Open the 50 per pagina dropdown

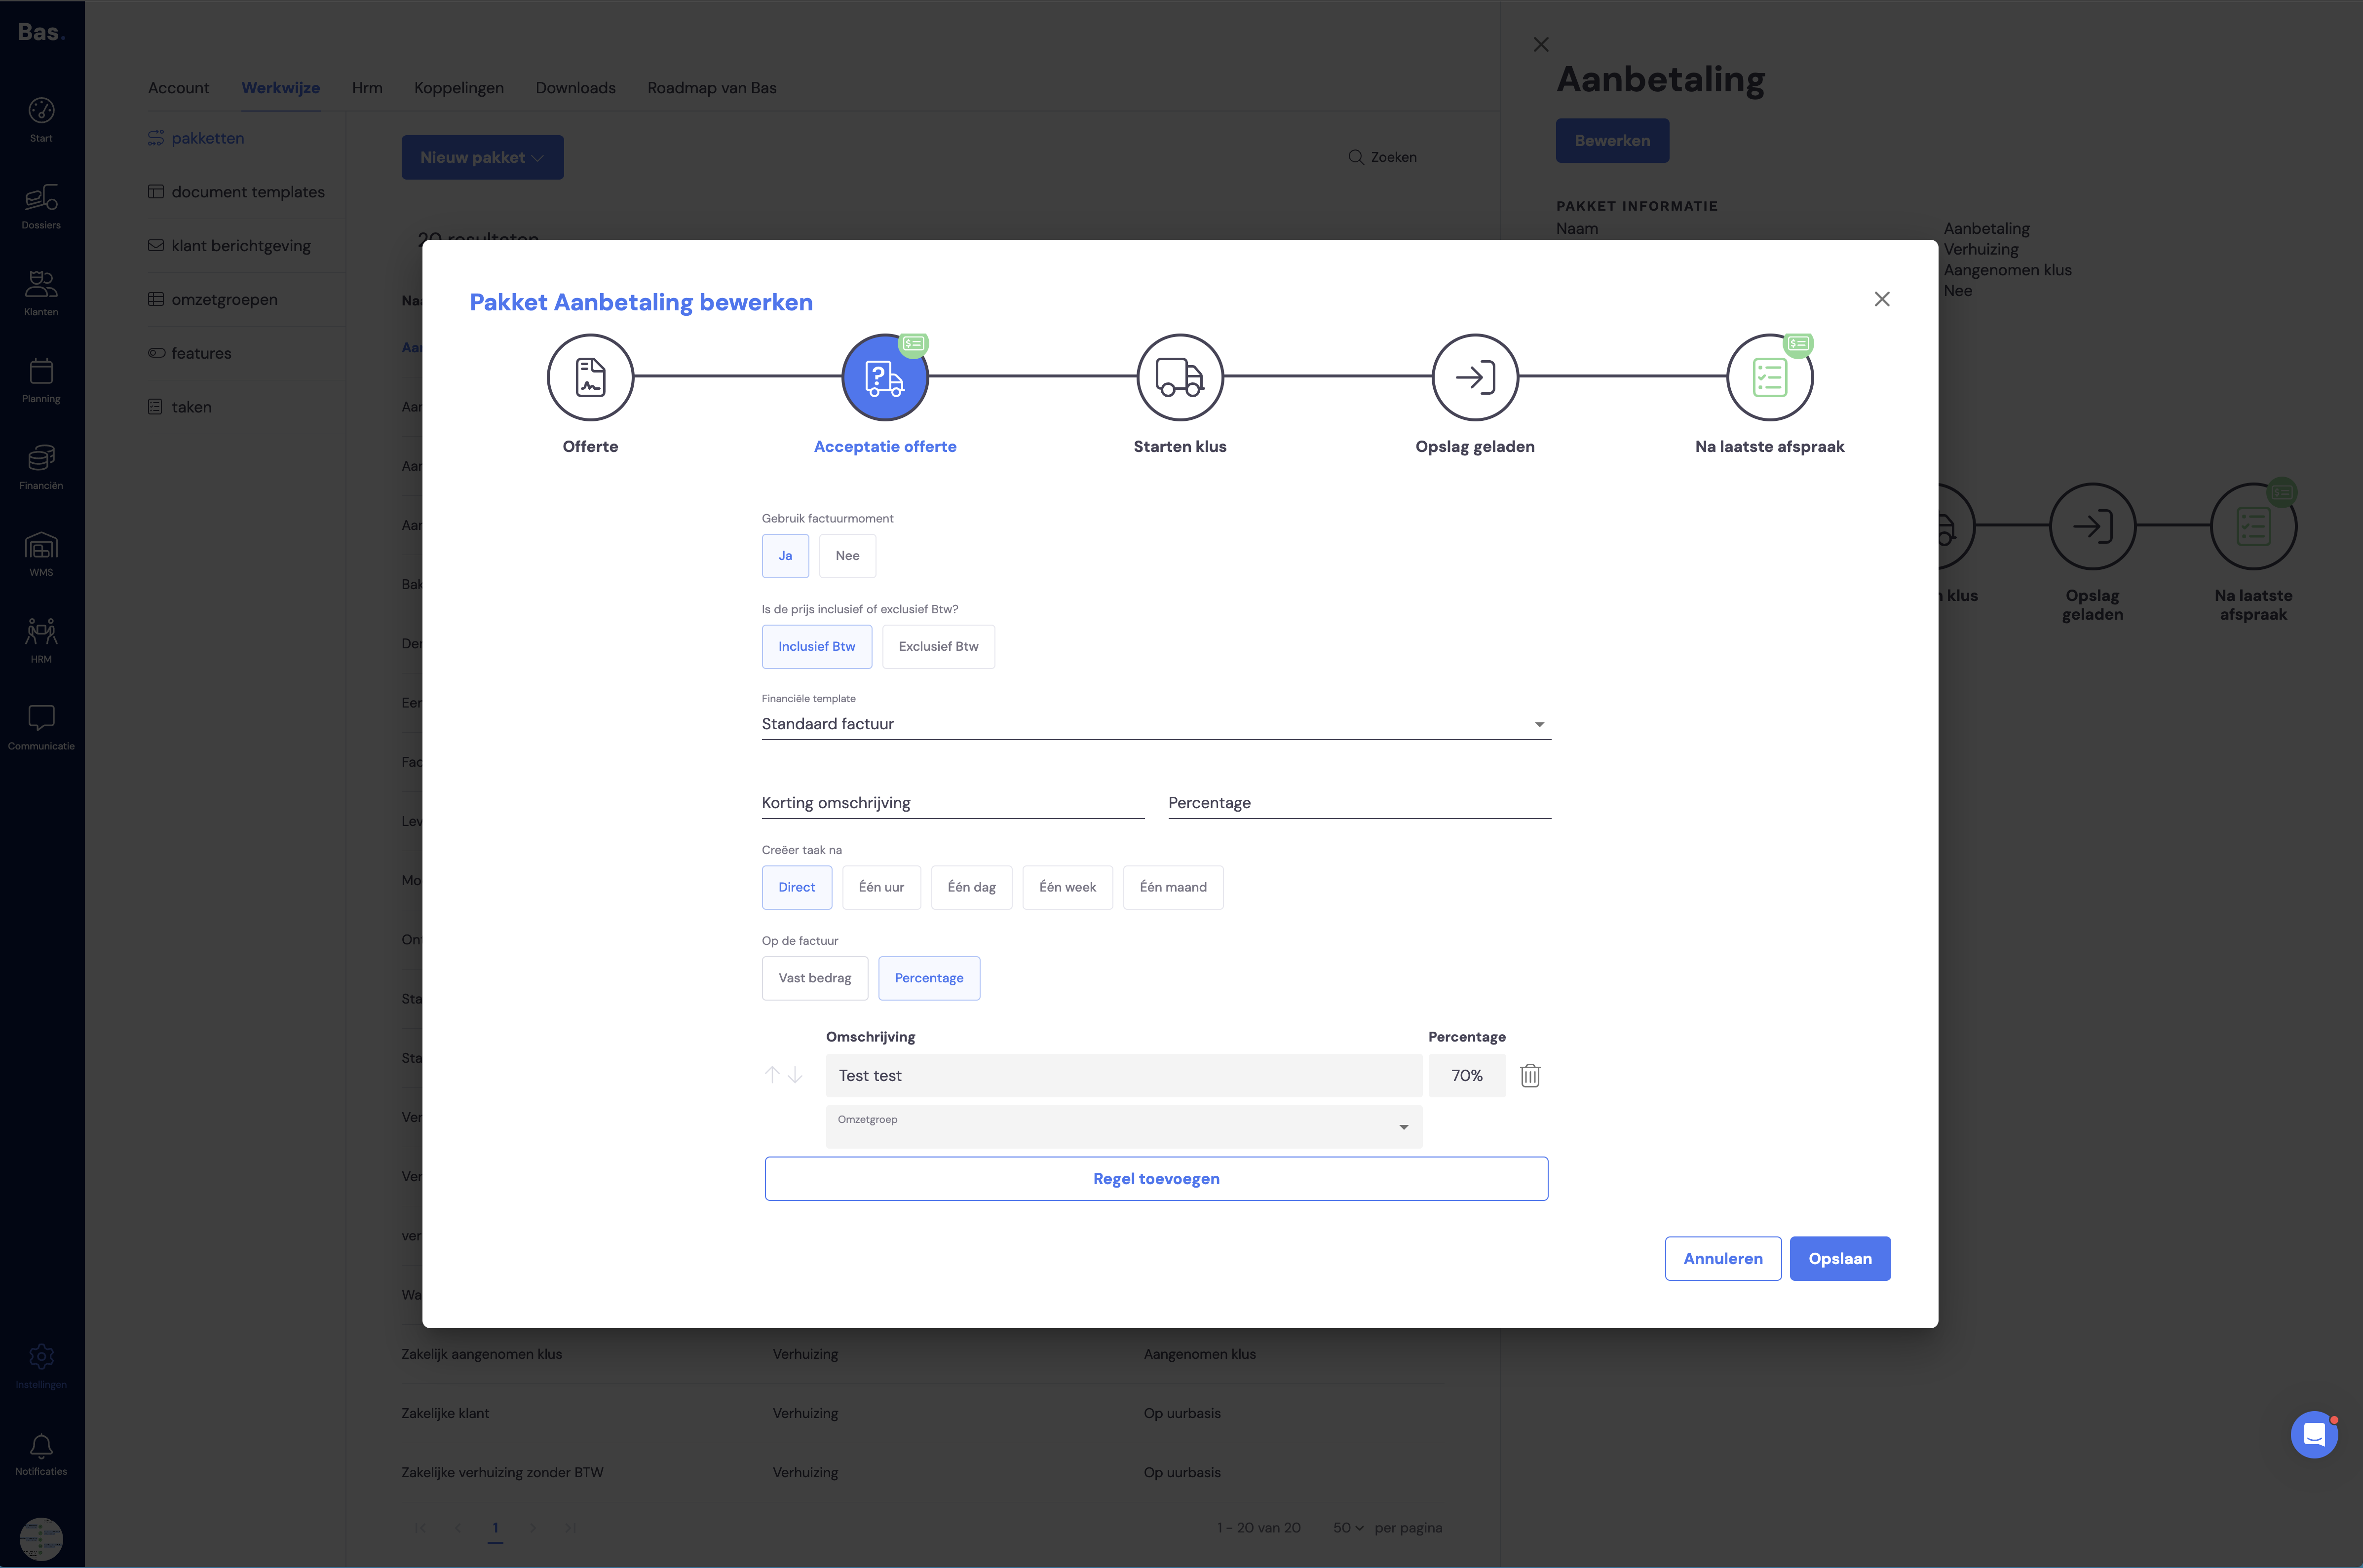coord(1348,1528)
